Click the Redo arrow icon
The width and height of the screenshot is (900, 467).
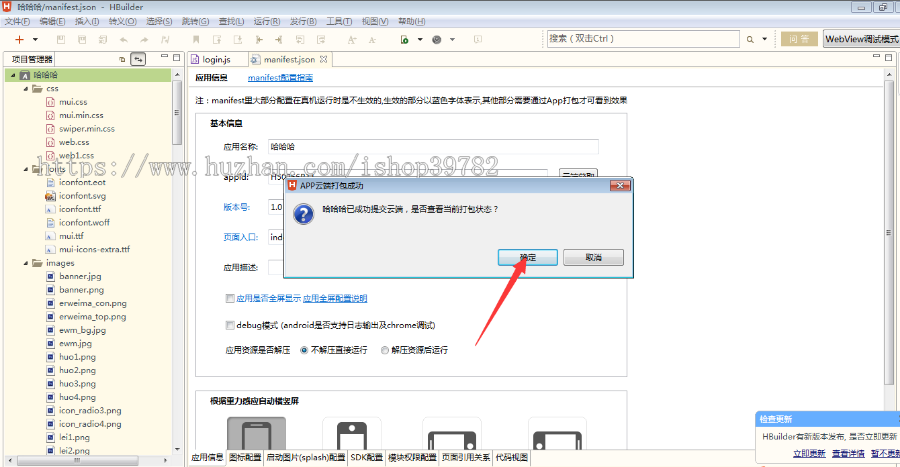144,40
